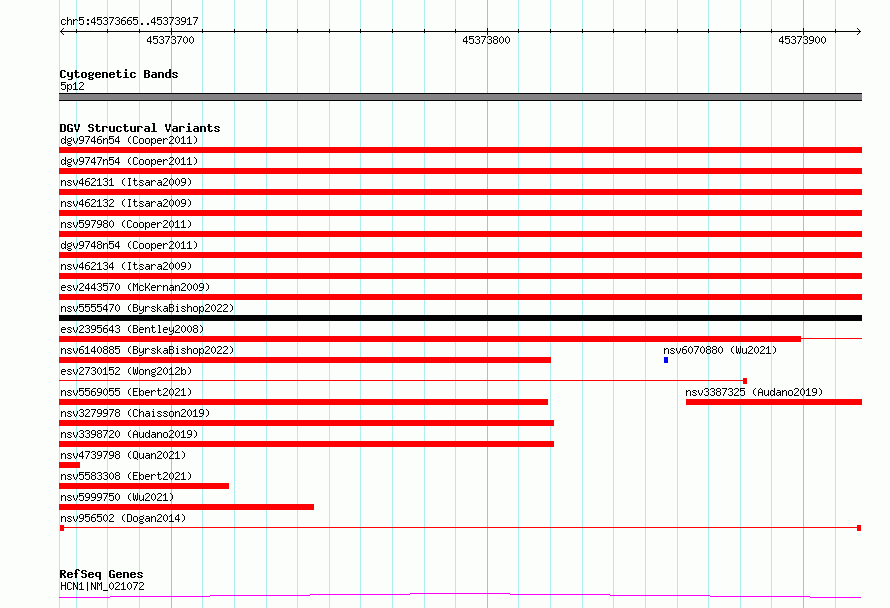Click the esv2730152 thin line end marker
Screen dimensions: 890x608
coord(745,381)
